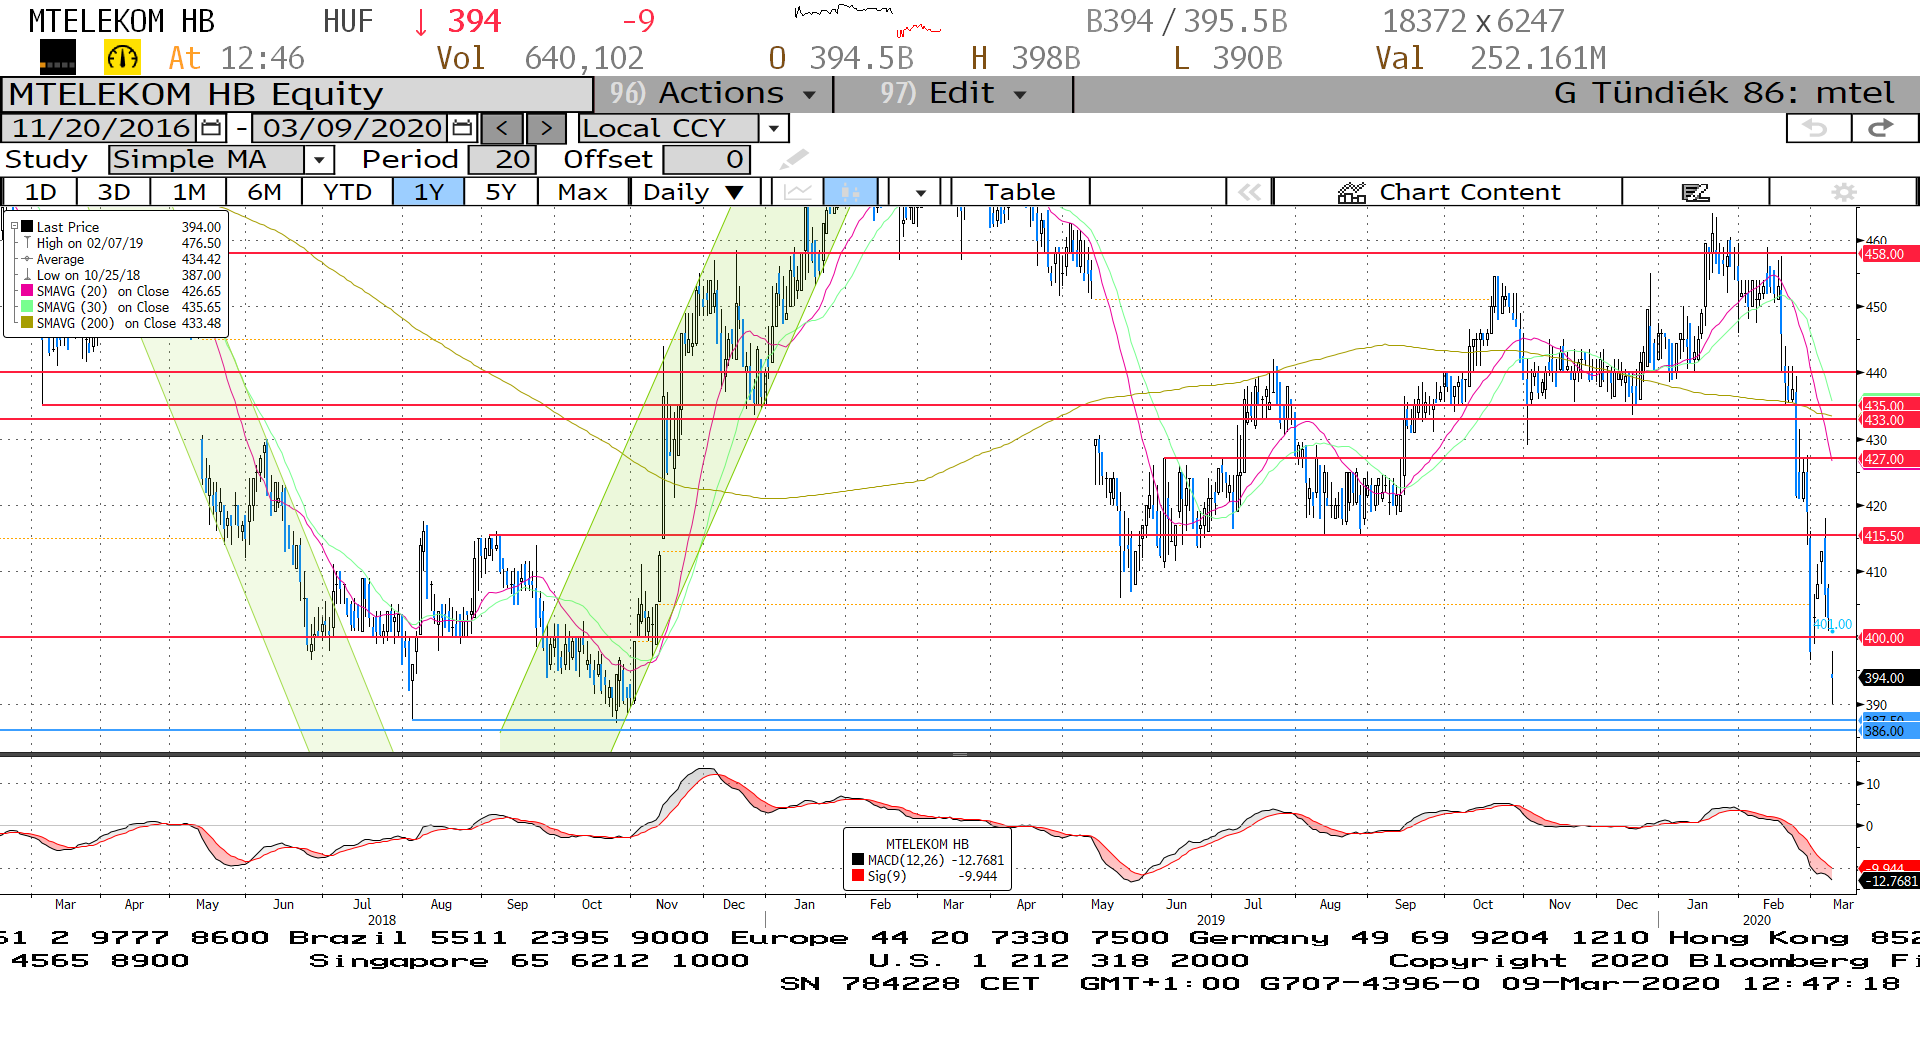This screenshot has width=1920, height=1039.
Task: Click the redo arrow button
Action: coord(1884,128)
